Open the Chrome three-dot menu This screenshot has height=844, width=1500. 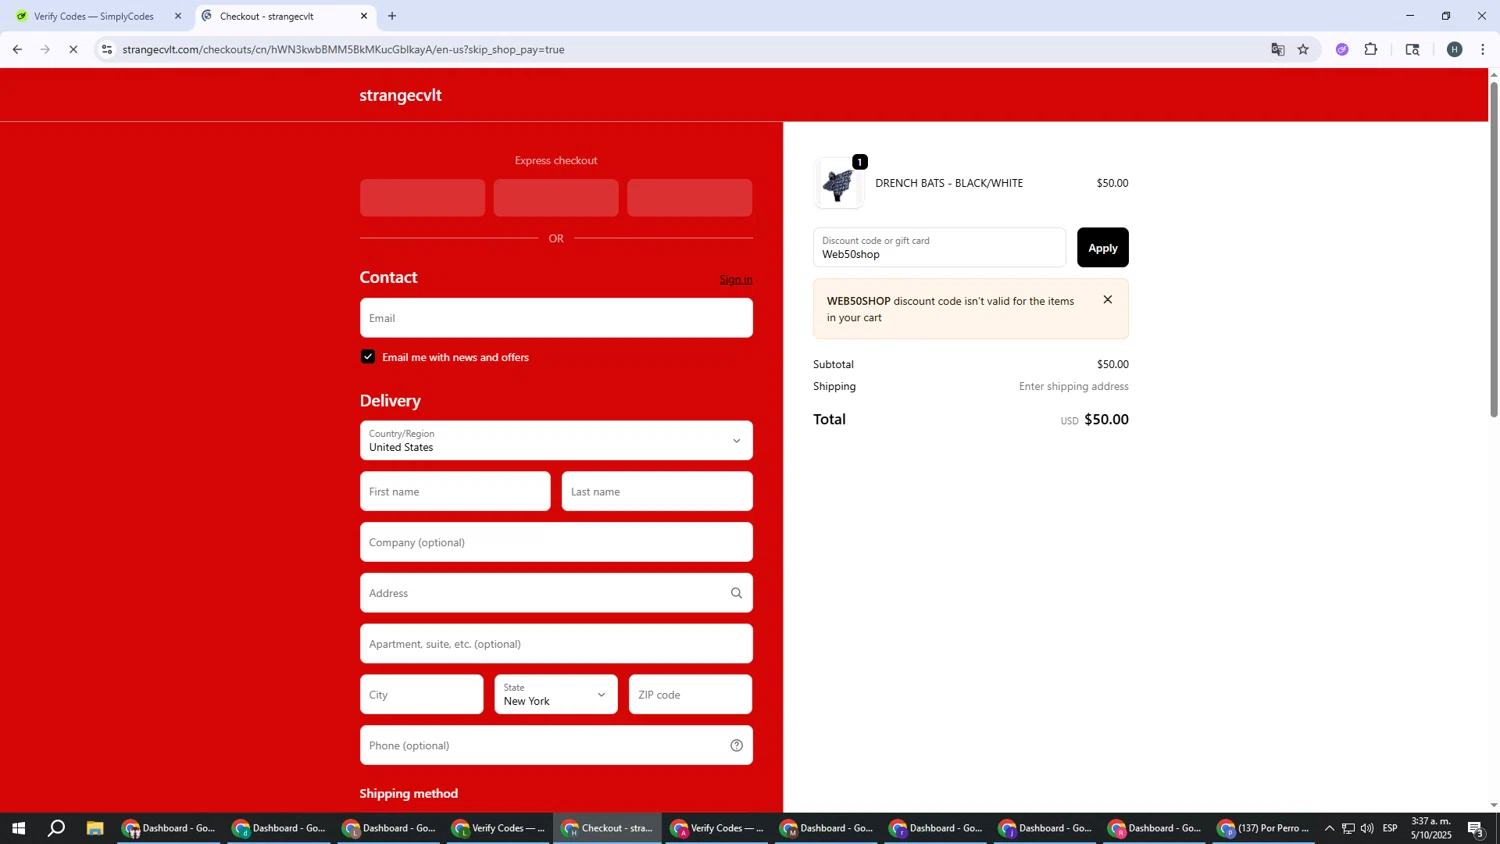(1483, 49)
